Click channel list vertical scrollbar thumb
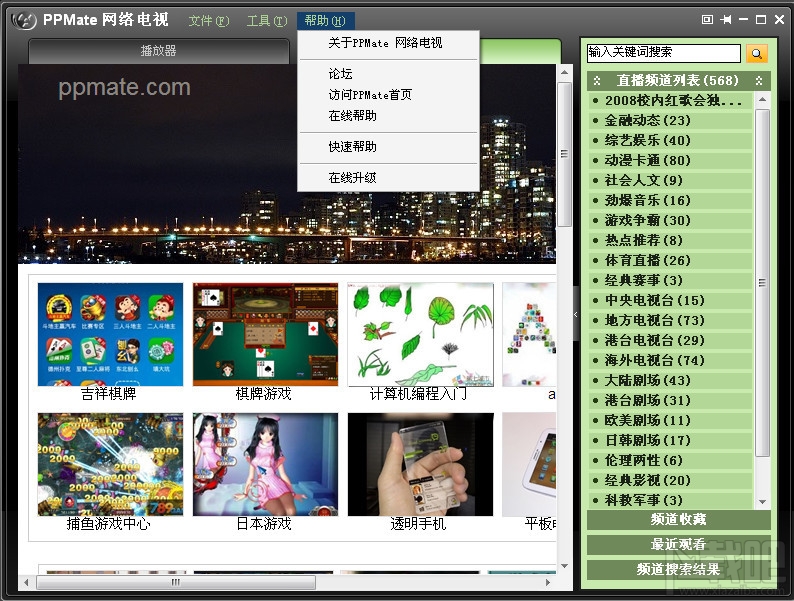 (762, 283)
